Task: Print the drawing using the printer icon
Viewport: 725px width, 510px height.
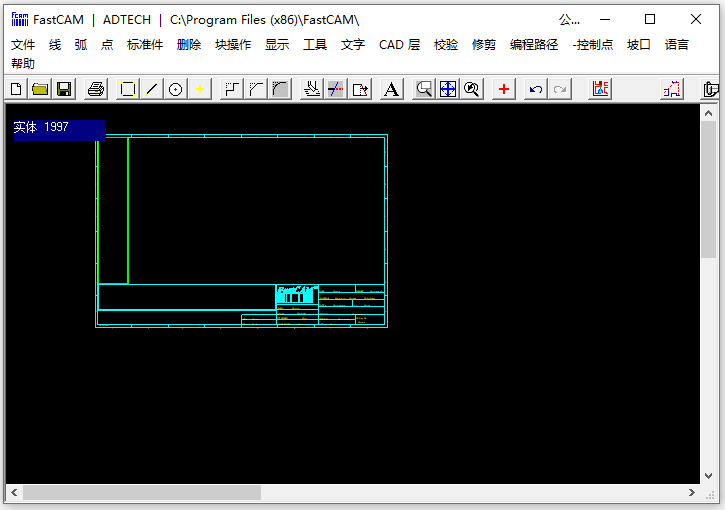Action: tap(96, 89)
